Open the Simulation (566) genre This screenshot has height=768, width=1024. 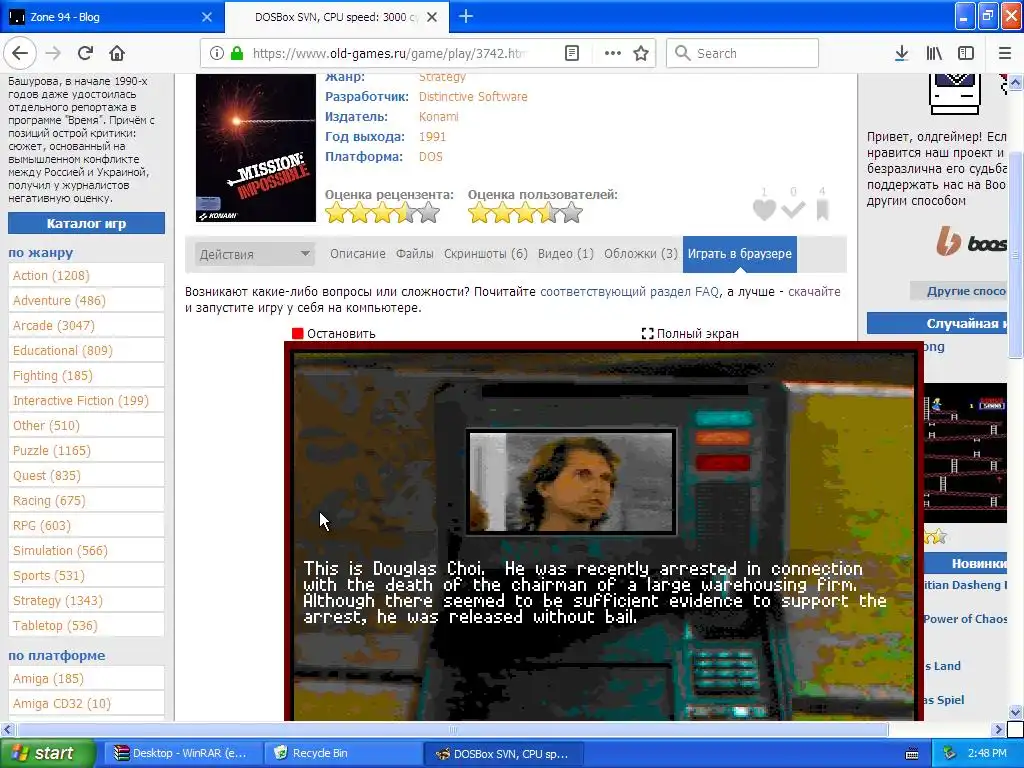86,551
